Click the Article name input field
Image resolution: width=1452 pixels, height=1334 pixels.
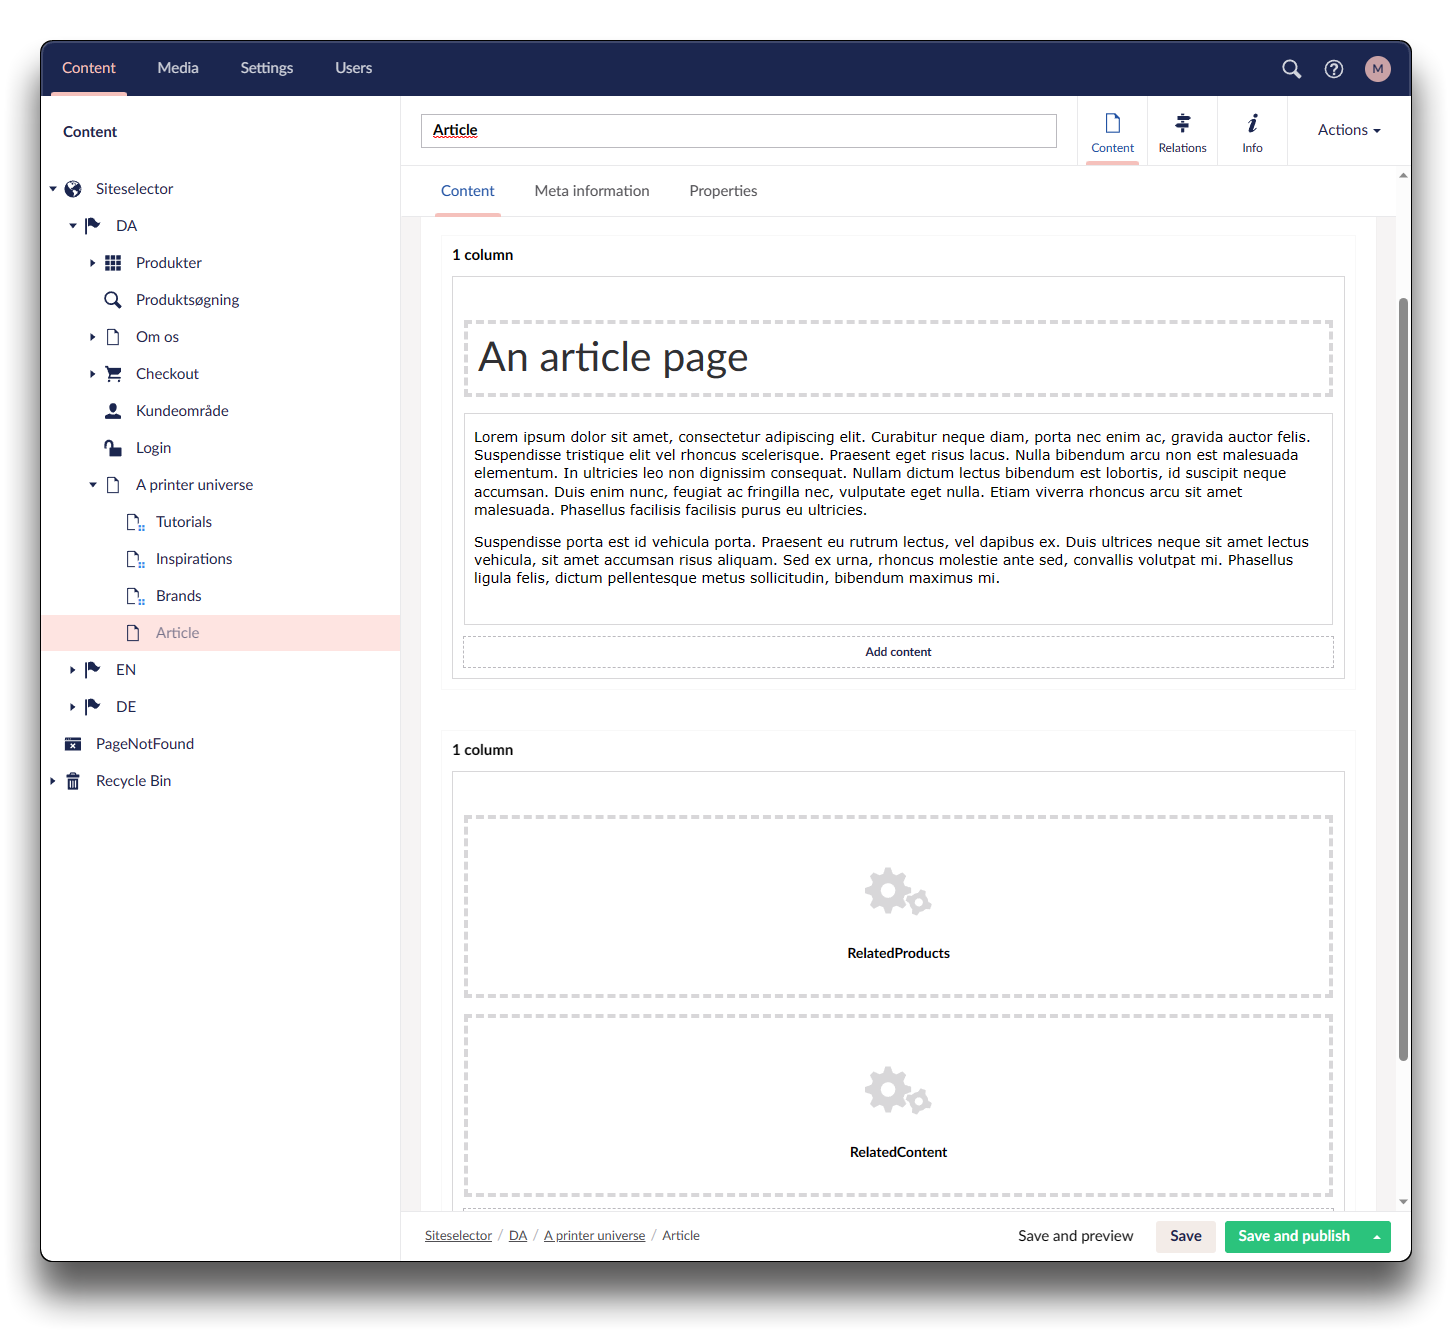(x=738, y=131)
